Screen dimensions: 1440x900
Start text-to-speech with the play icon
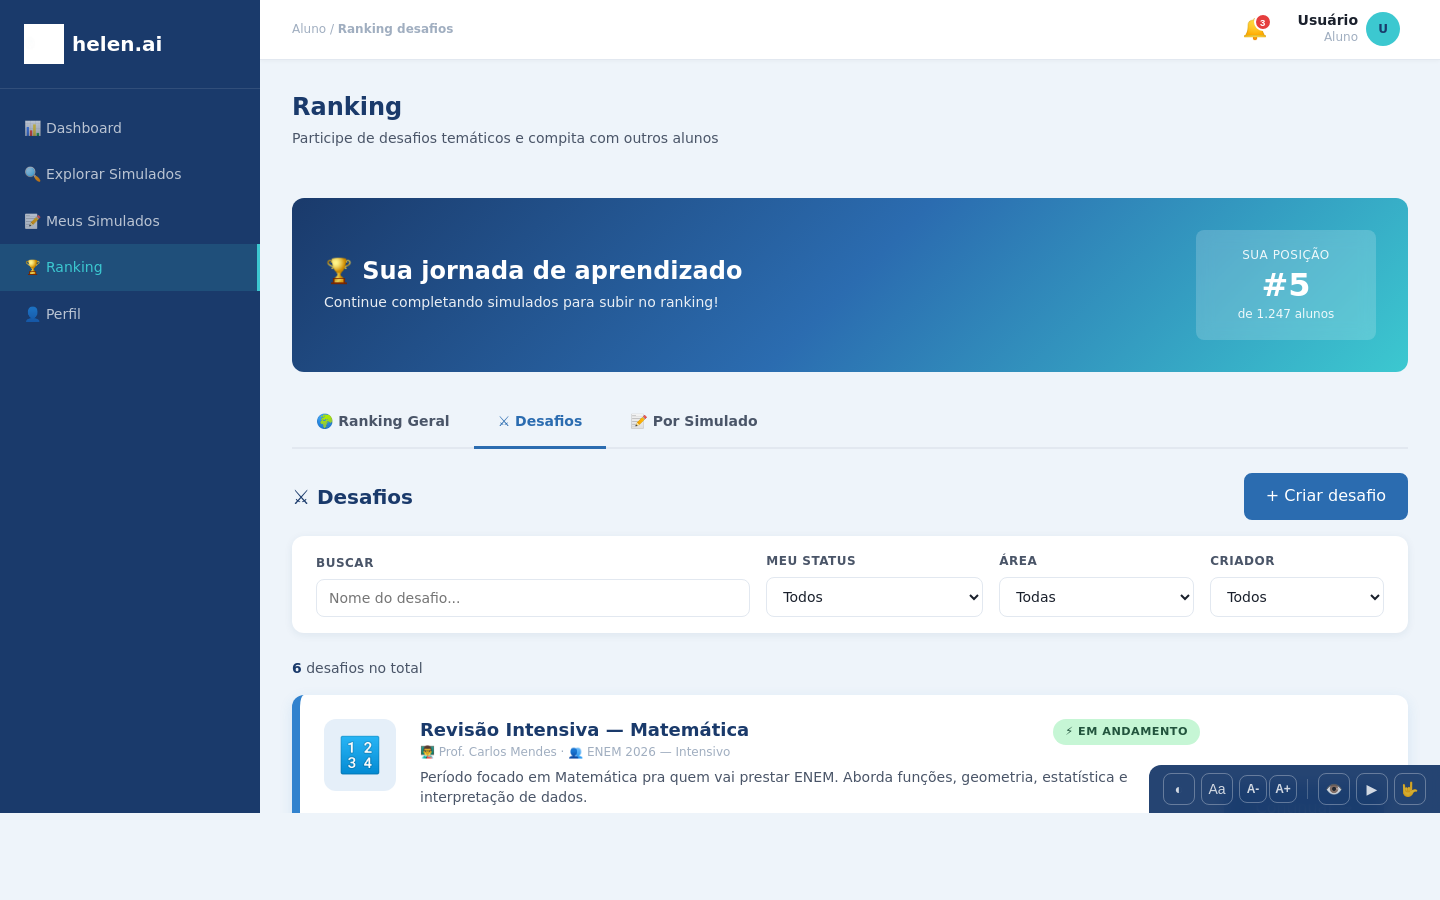pyautogui.click(x=1371, y=789)
